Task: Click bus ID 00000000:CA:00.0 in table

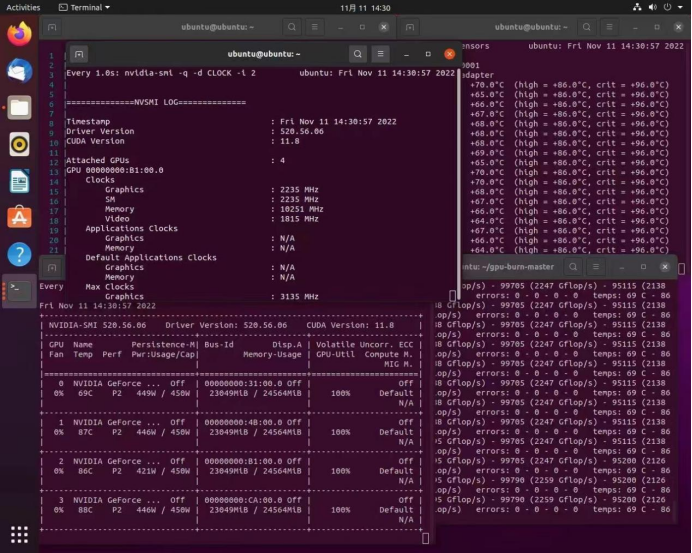Action: coord(243,500)
